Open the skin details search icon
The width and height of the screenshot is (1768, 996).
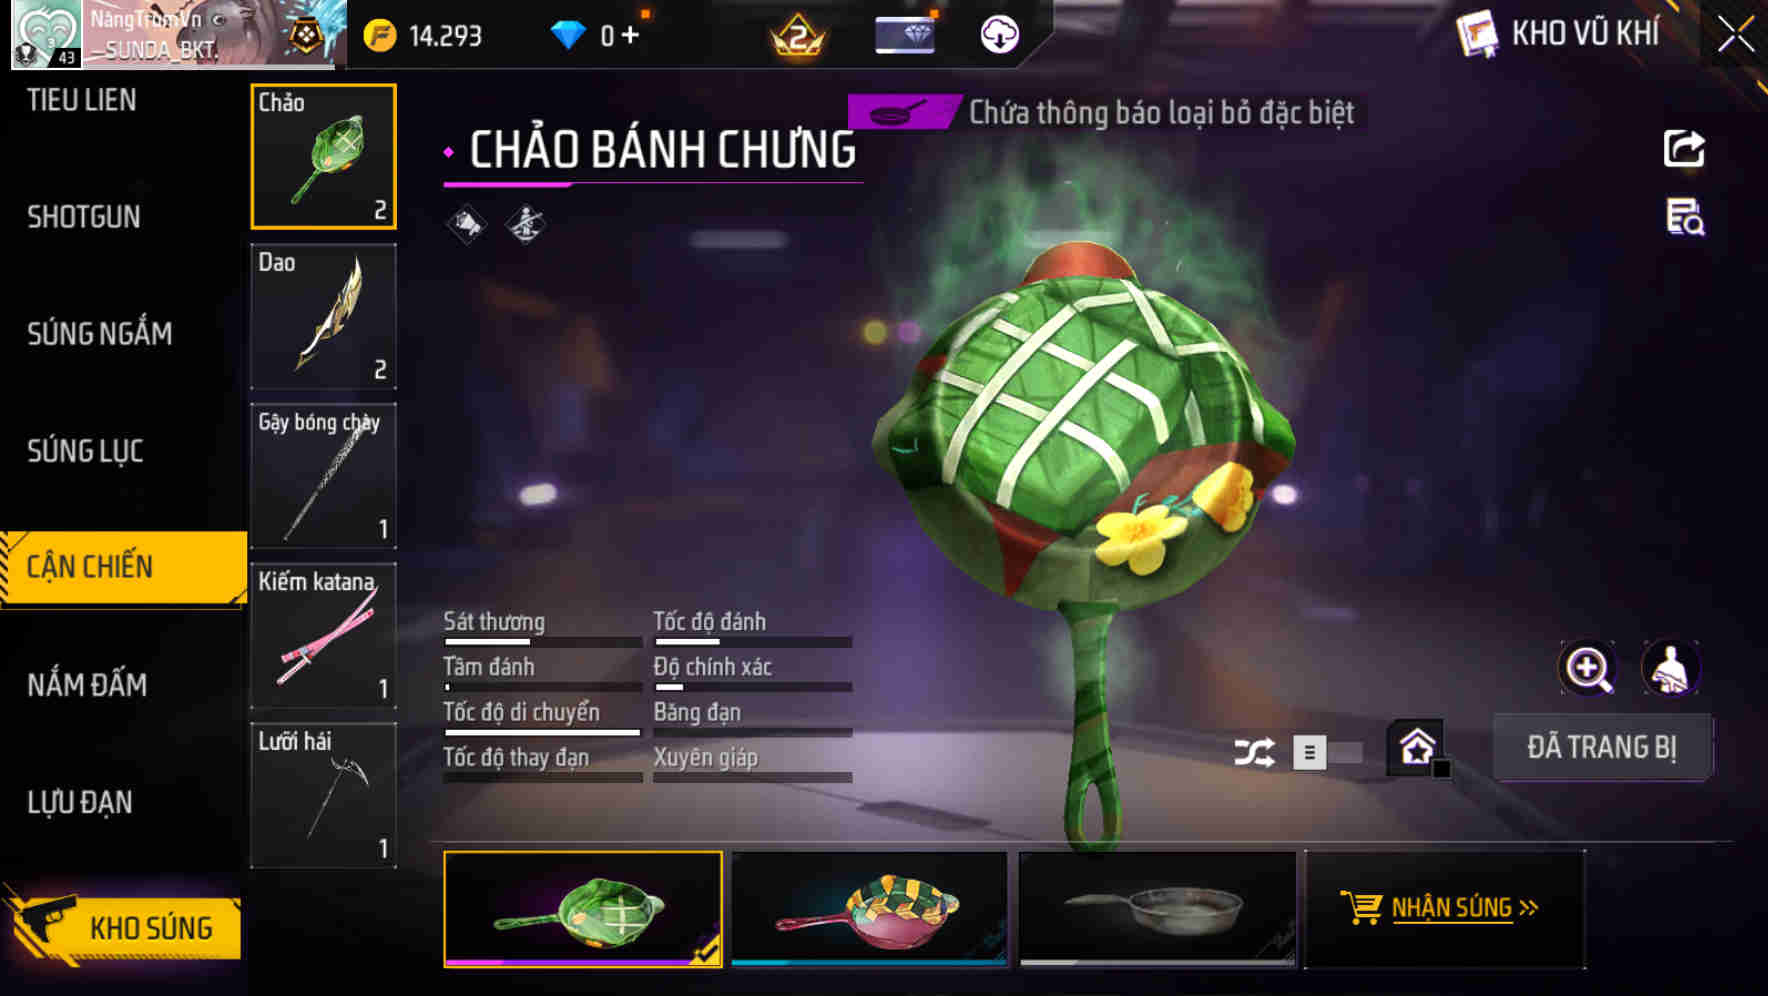[1685, 217]
